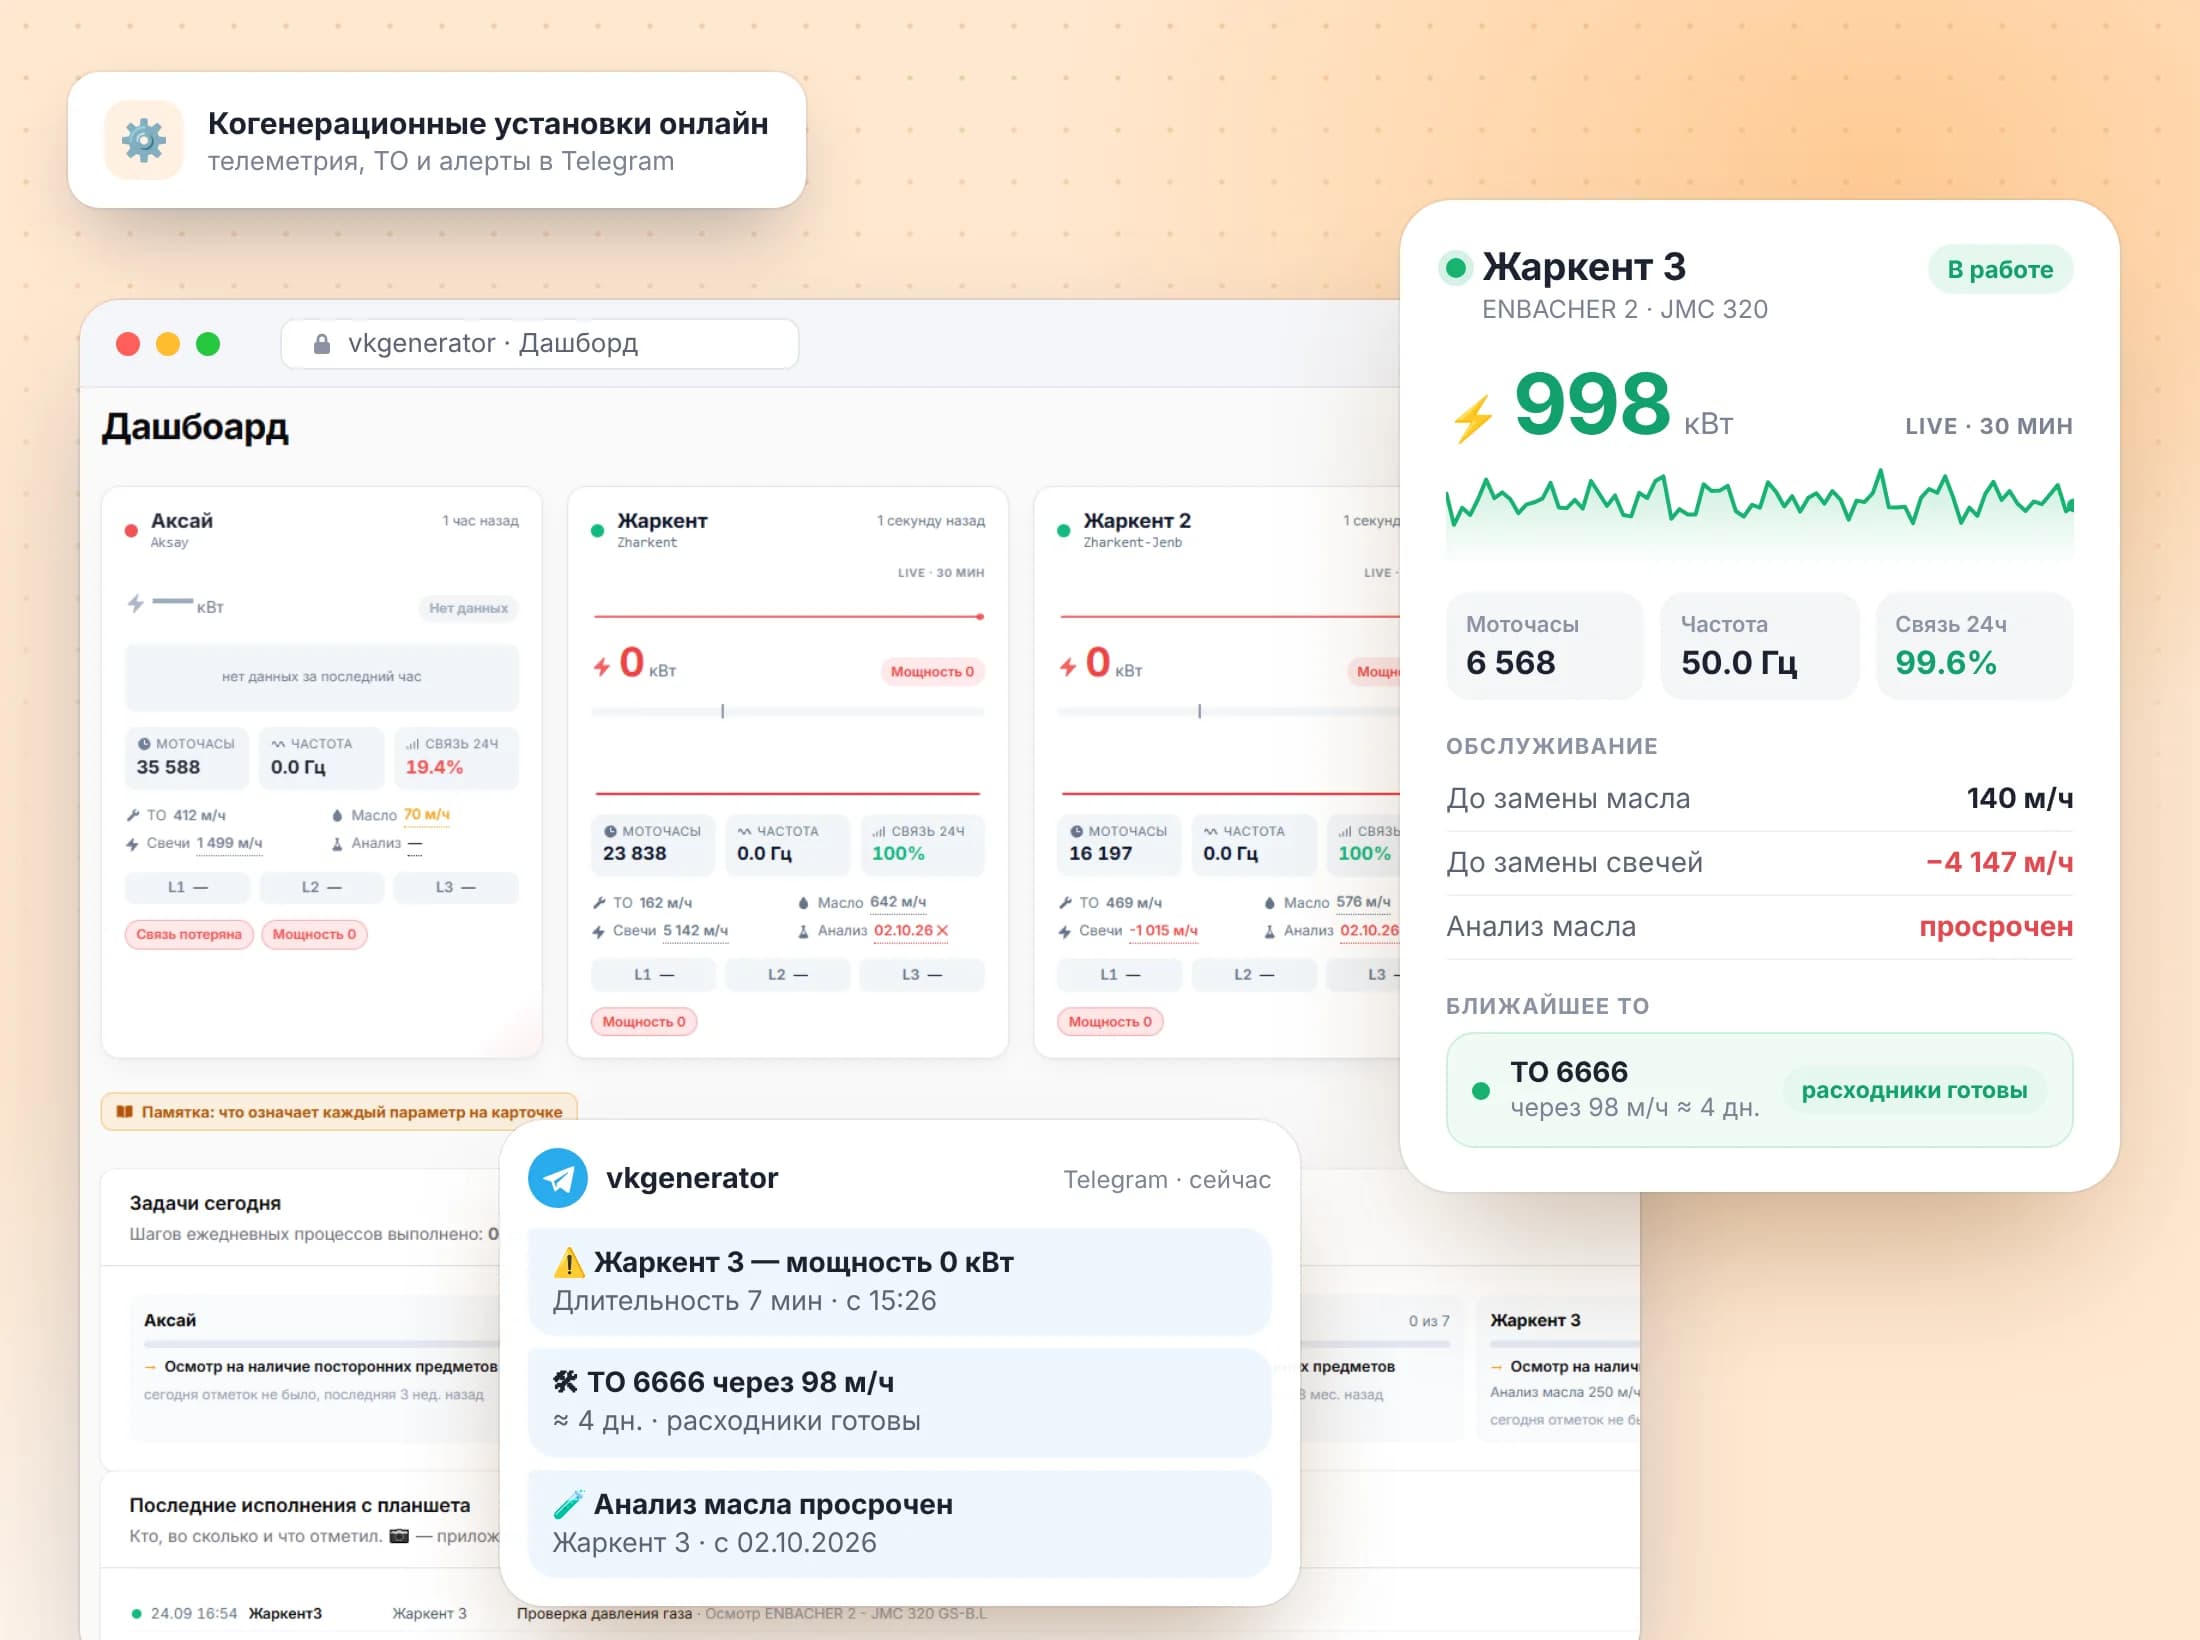Image resolution: width=2200 pixels, height=1640 pixels.
Task: Click the Нет данных badge in Аксай card
Action: pos(468,608)
